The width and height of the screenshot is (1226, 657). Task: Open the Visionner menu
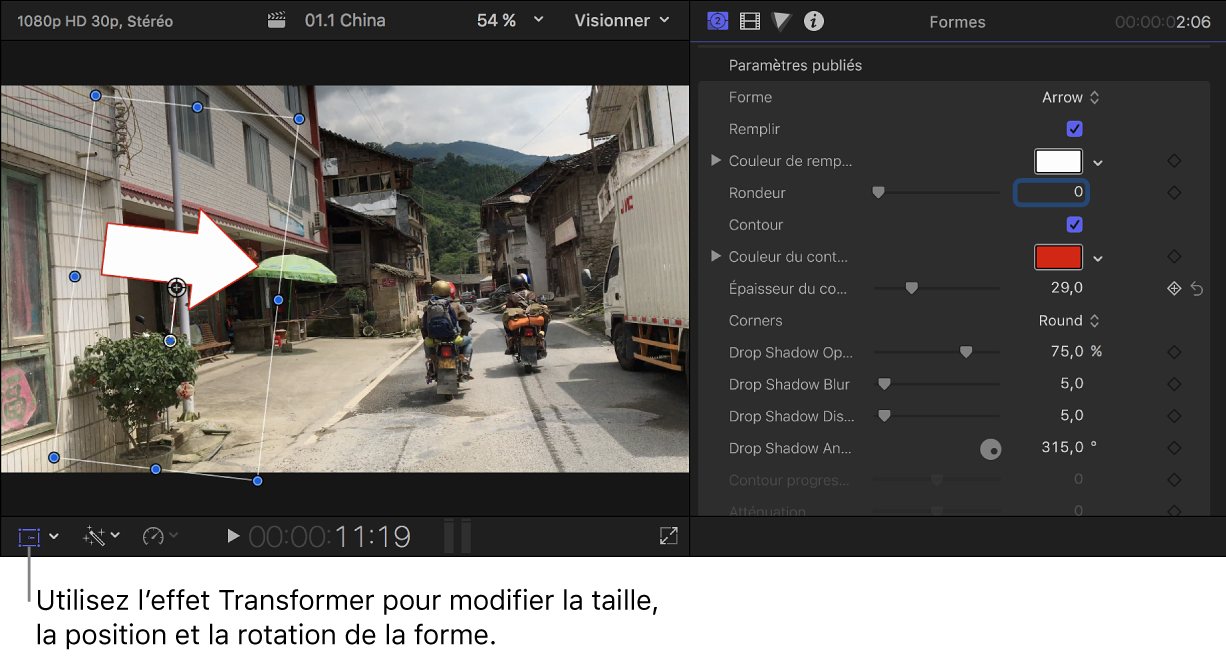click(x=621, y=20)
